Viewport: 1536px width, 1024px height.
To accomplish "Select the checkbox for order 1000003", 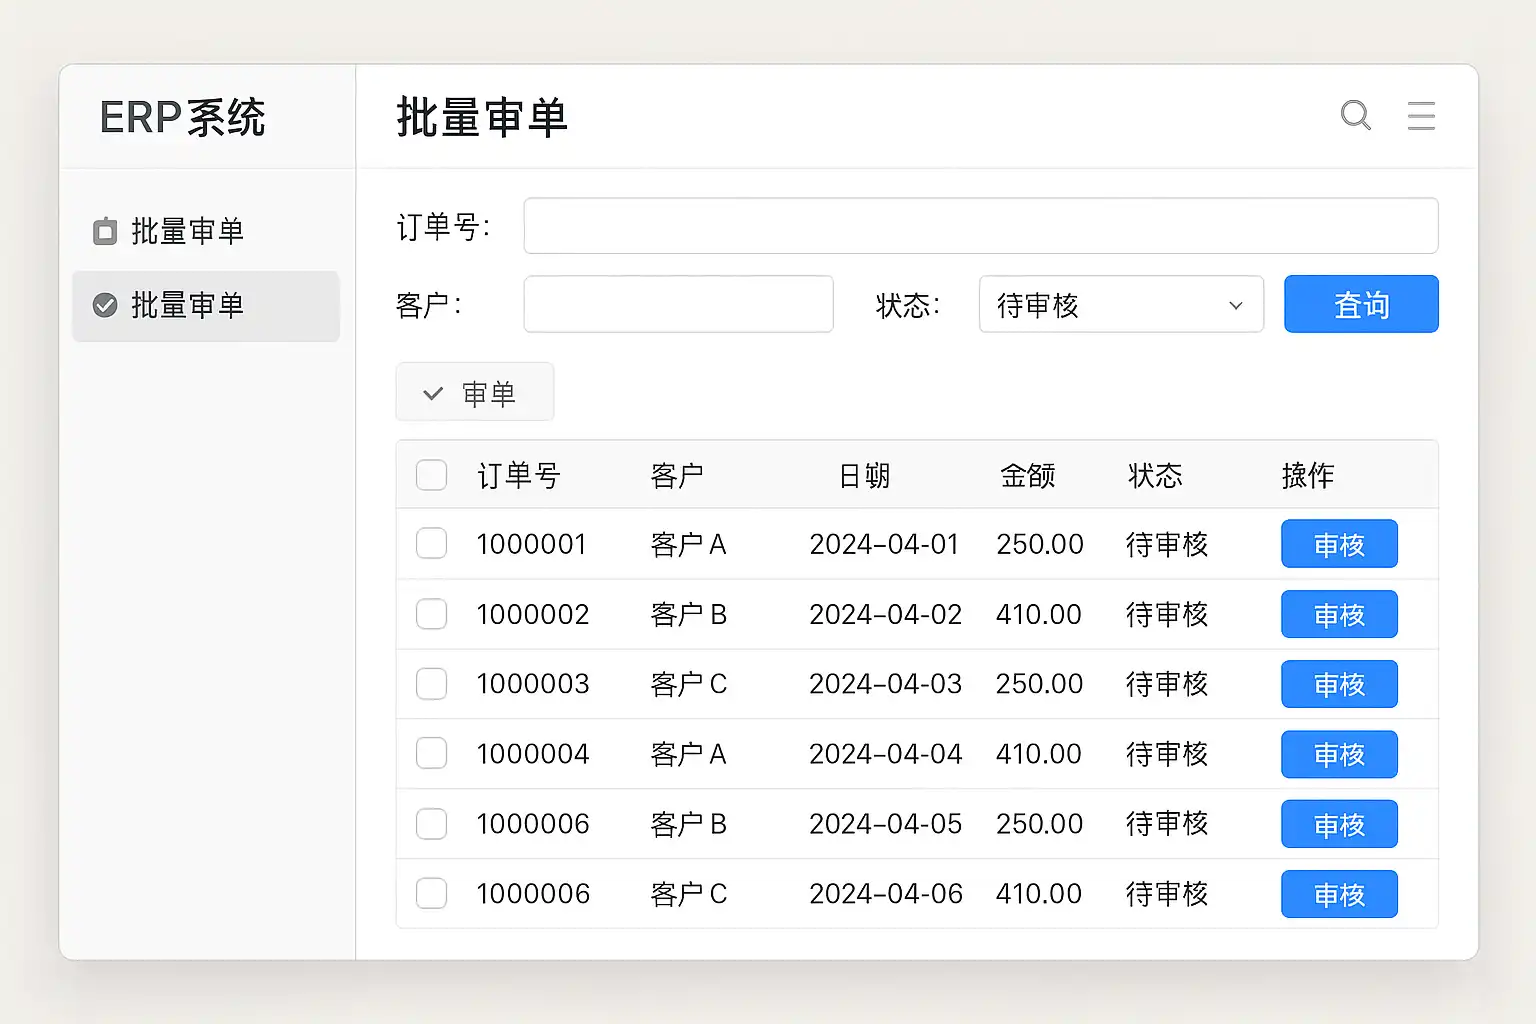I will coord(431,684).
